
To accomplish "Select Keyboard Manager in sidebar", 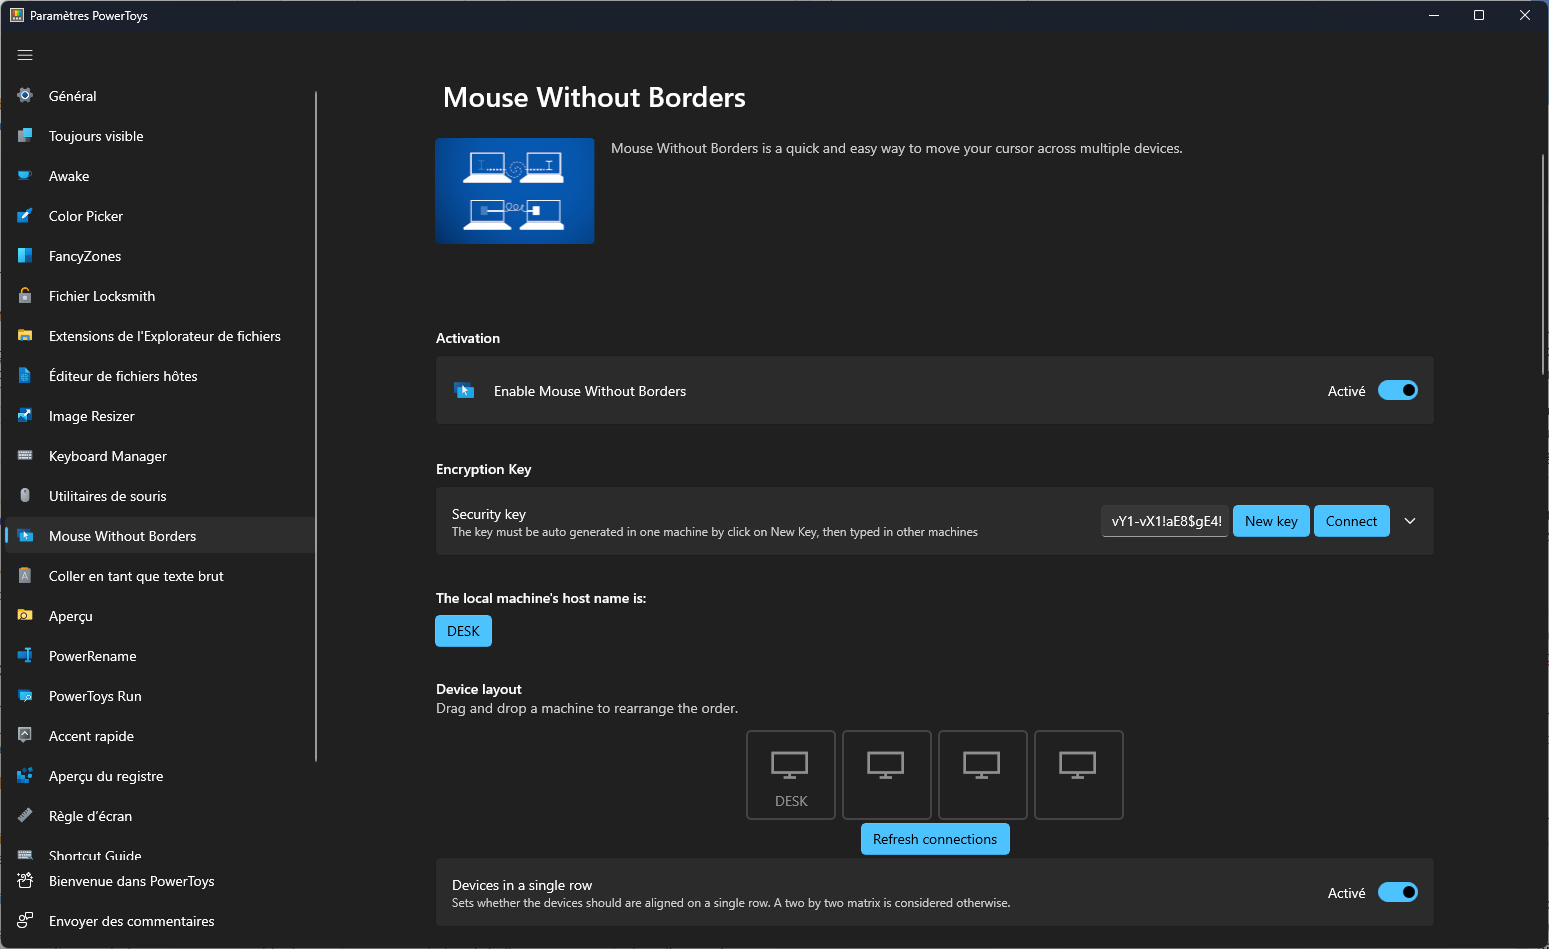I will tap(160, 456).
